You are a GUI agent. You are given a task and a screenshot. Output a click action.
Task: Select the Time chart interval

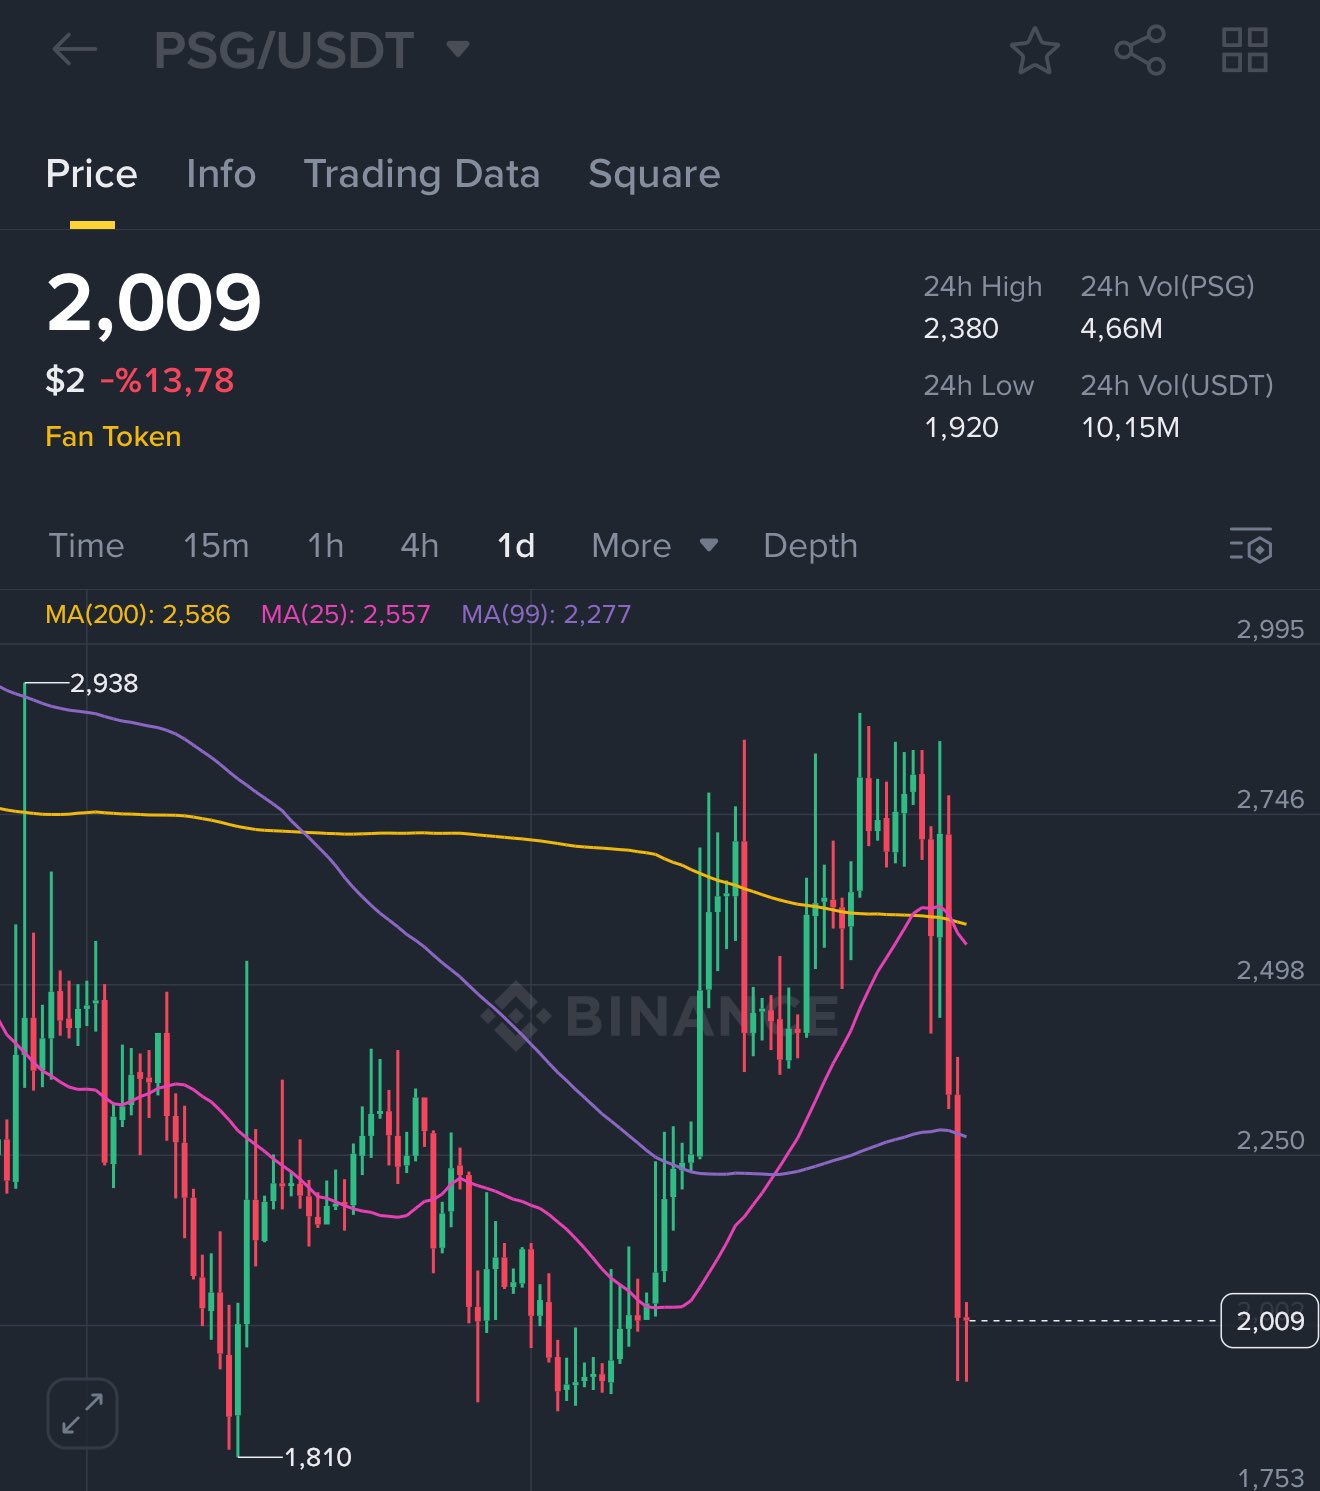coord(87,545)
